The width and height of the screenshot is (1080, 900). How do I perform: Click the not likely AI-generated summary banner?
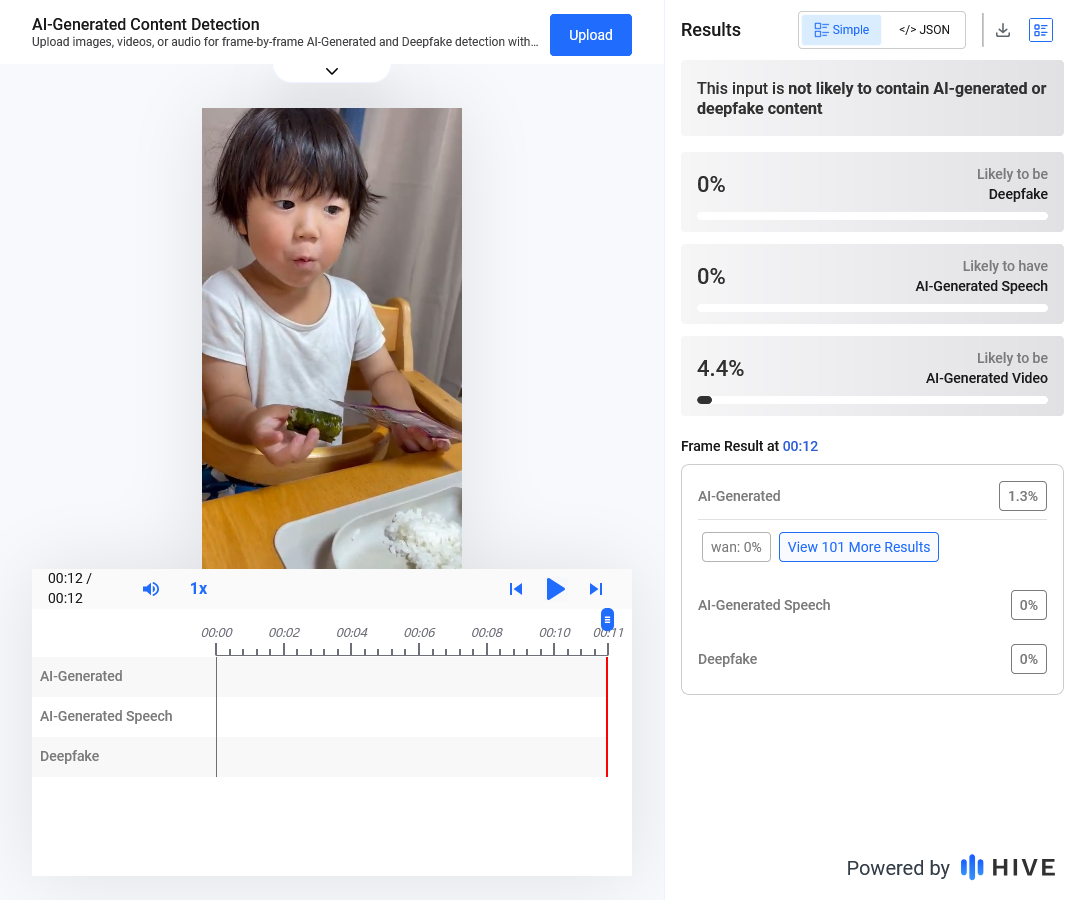click(x=872, y=98)
